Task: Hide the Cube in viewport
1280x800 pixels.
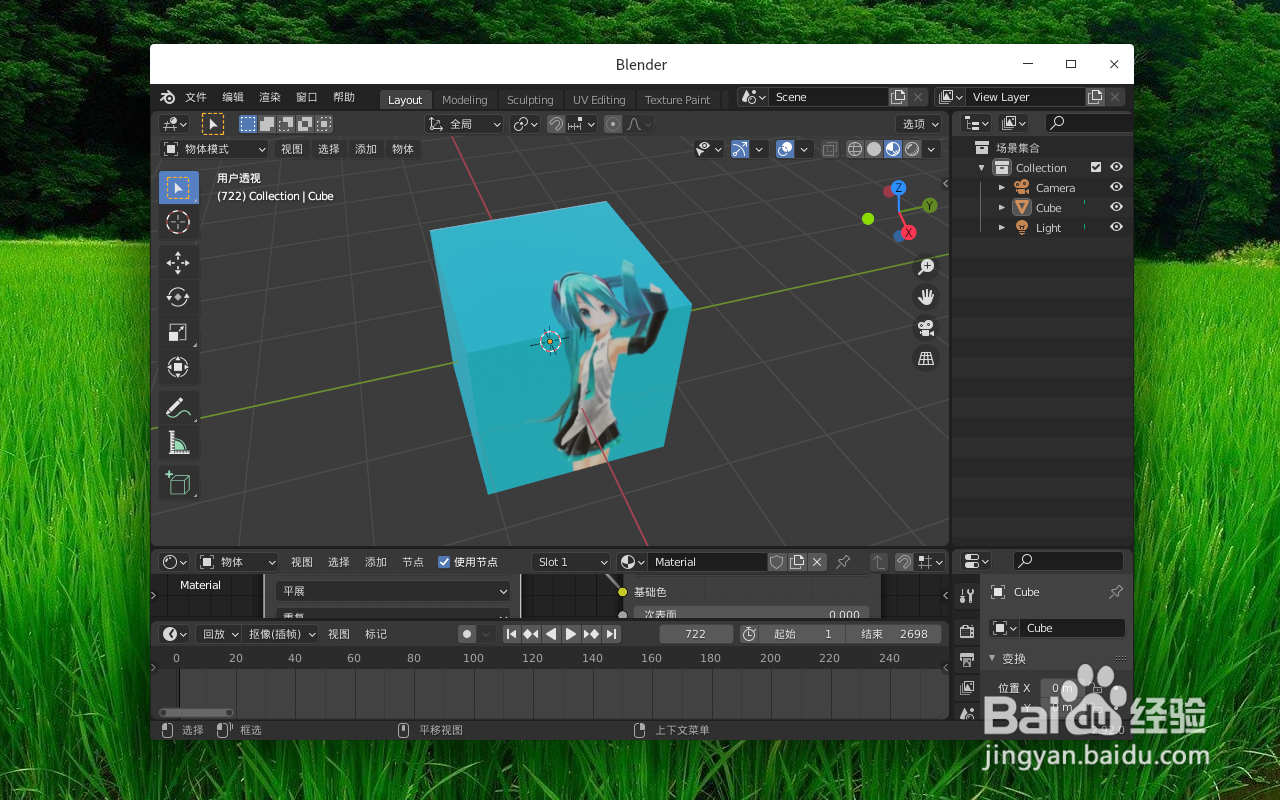Action: point(1116,207)
